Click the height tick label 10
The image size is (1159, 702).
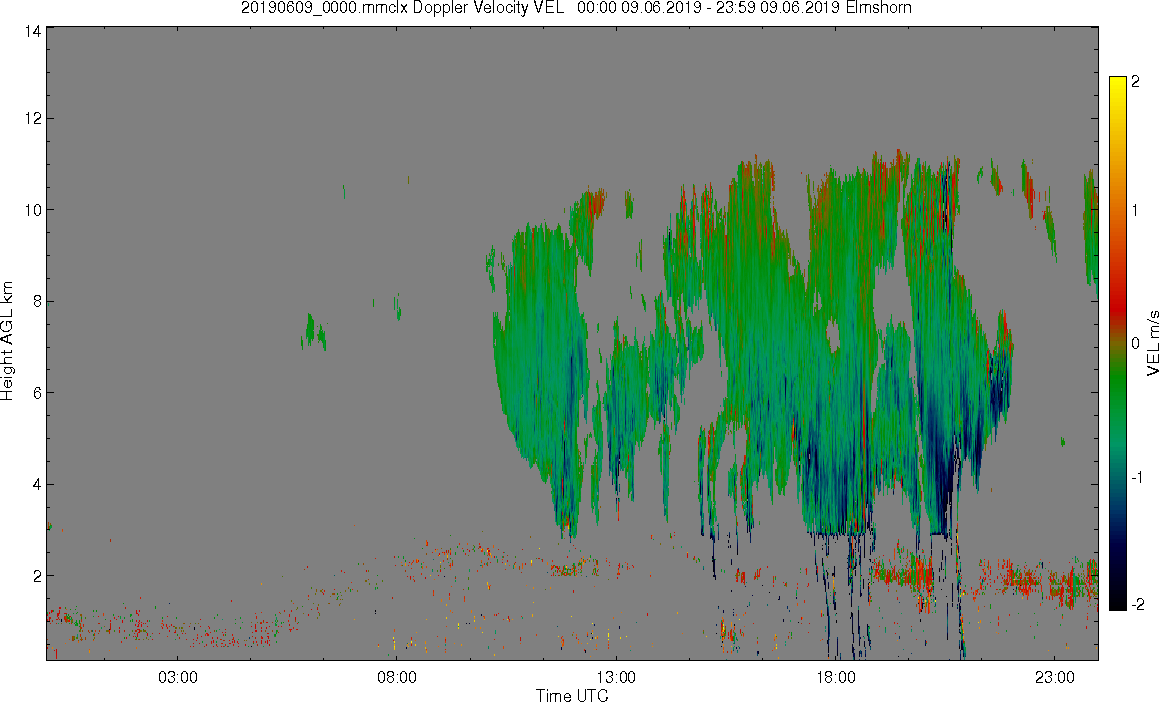(32, 210)
